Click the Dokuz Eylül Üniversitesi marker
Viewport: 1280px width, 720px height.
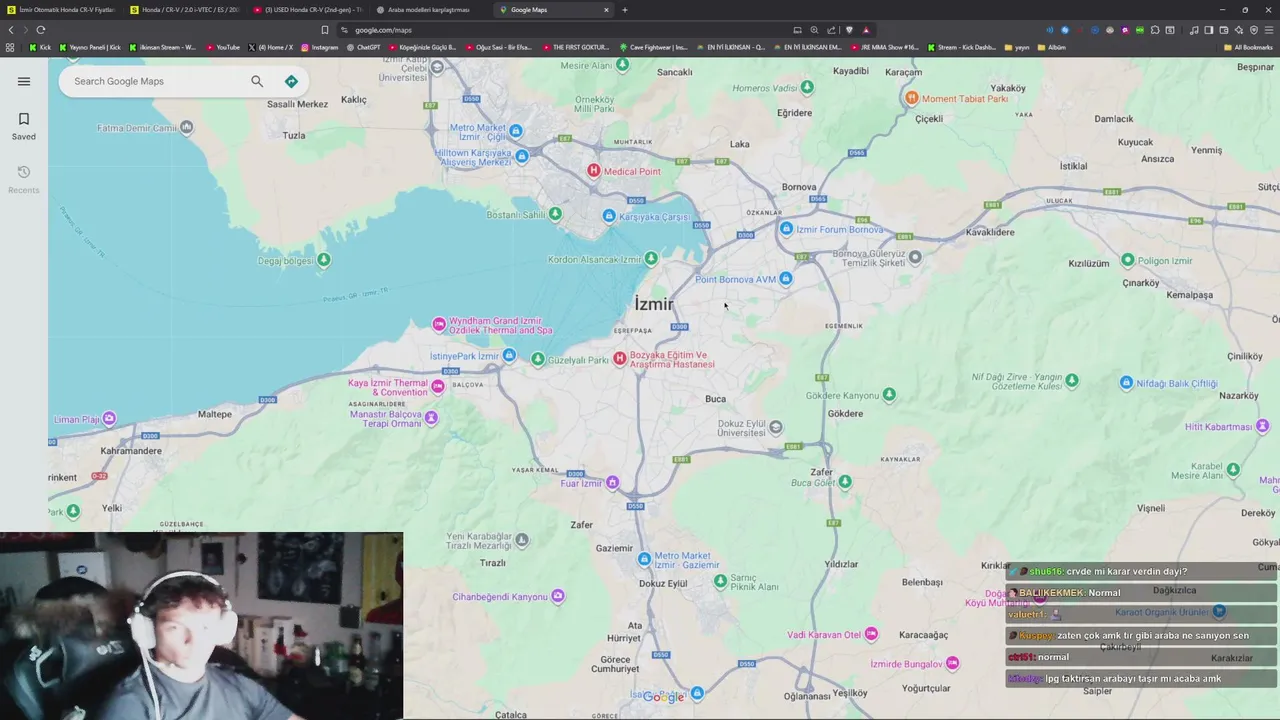point(776,427)
